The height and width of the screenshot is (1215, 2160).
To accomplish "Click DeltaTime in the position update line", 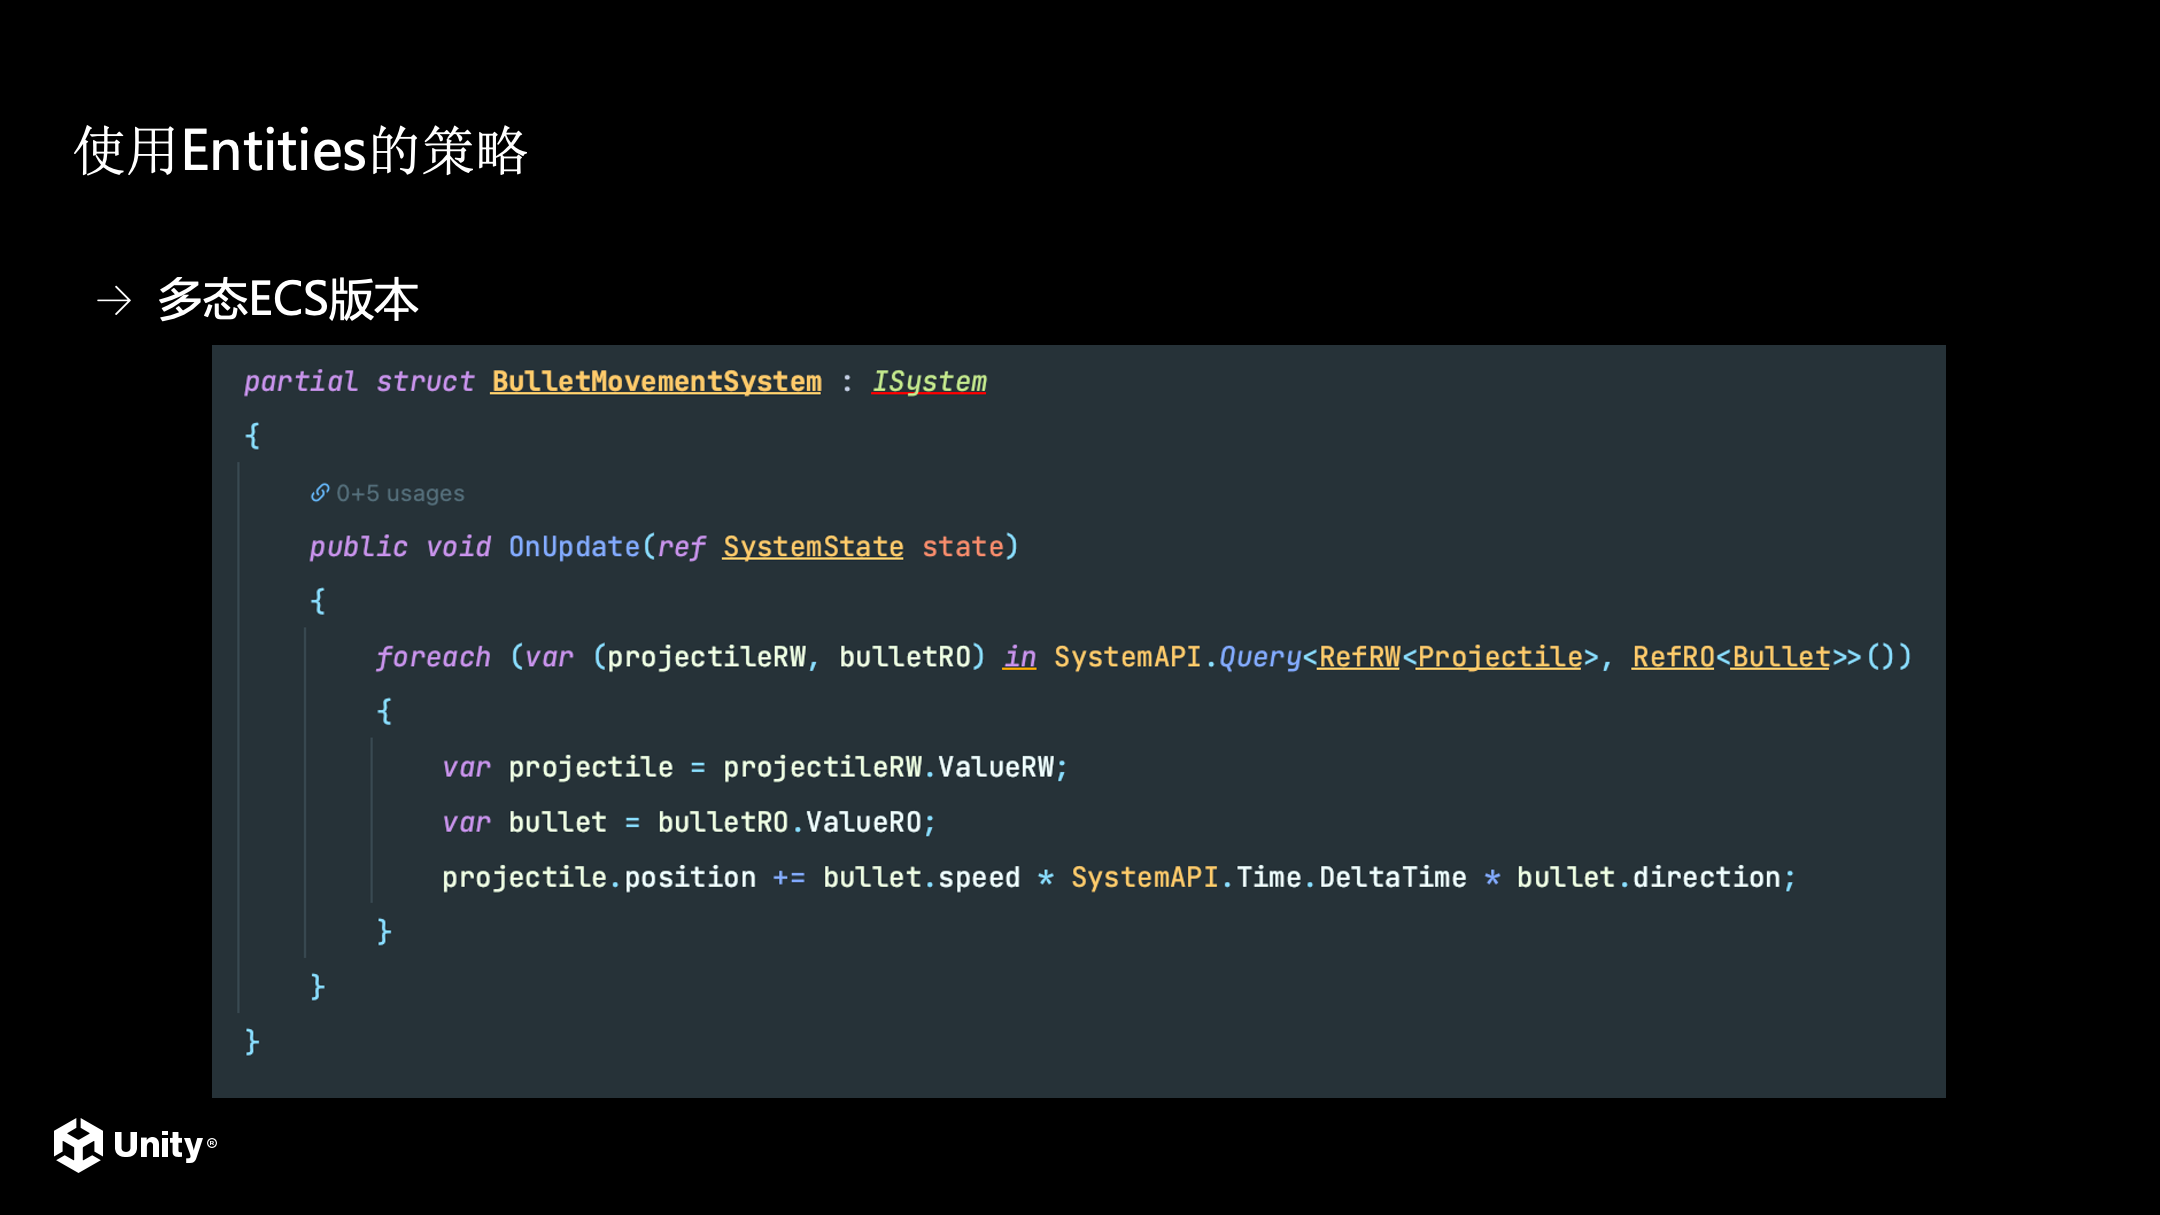I will tap(1393, 877).
